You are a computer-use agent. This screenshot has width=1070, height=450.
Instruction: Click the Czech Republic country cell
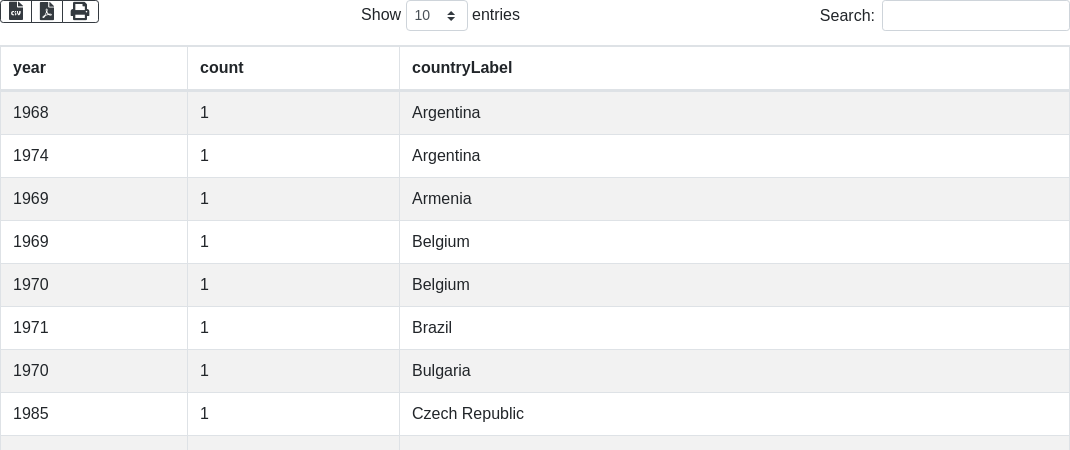[x=468, y=414]
